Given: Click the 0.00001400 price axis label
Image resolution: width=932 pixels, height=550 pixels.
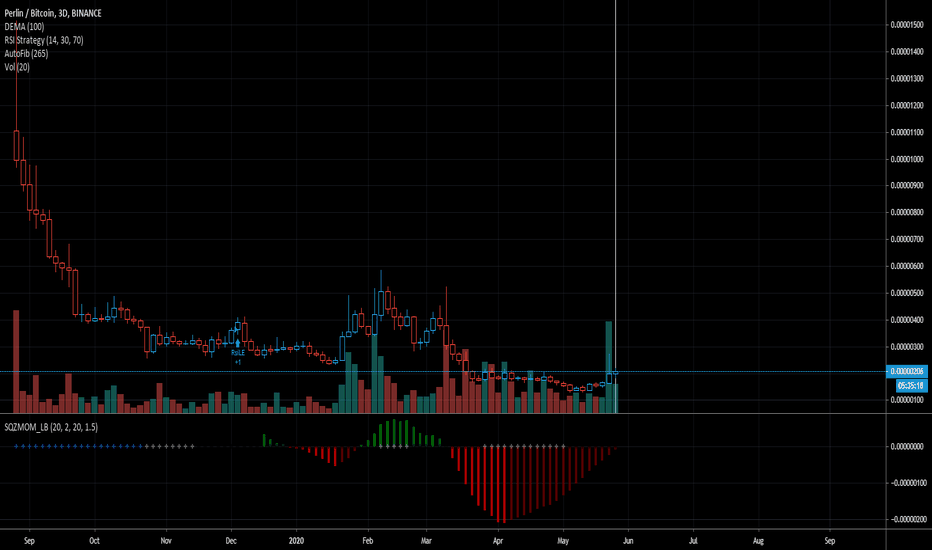Looking at the screenshot, I should click(x=907, y=52).
